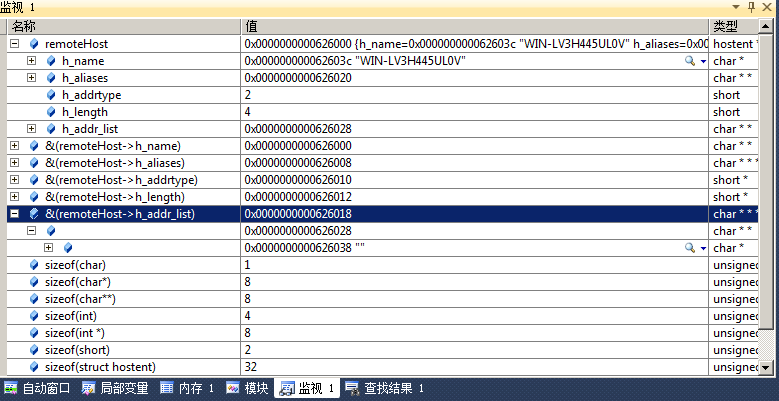Open visualizer dropdown arrow on 0x0000000000626038 row
The width and height of the screenshot is (779, 401).
pos(703,248)
